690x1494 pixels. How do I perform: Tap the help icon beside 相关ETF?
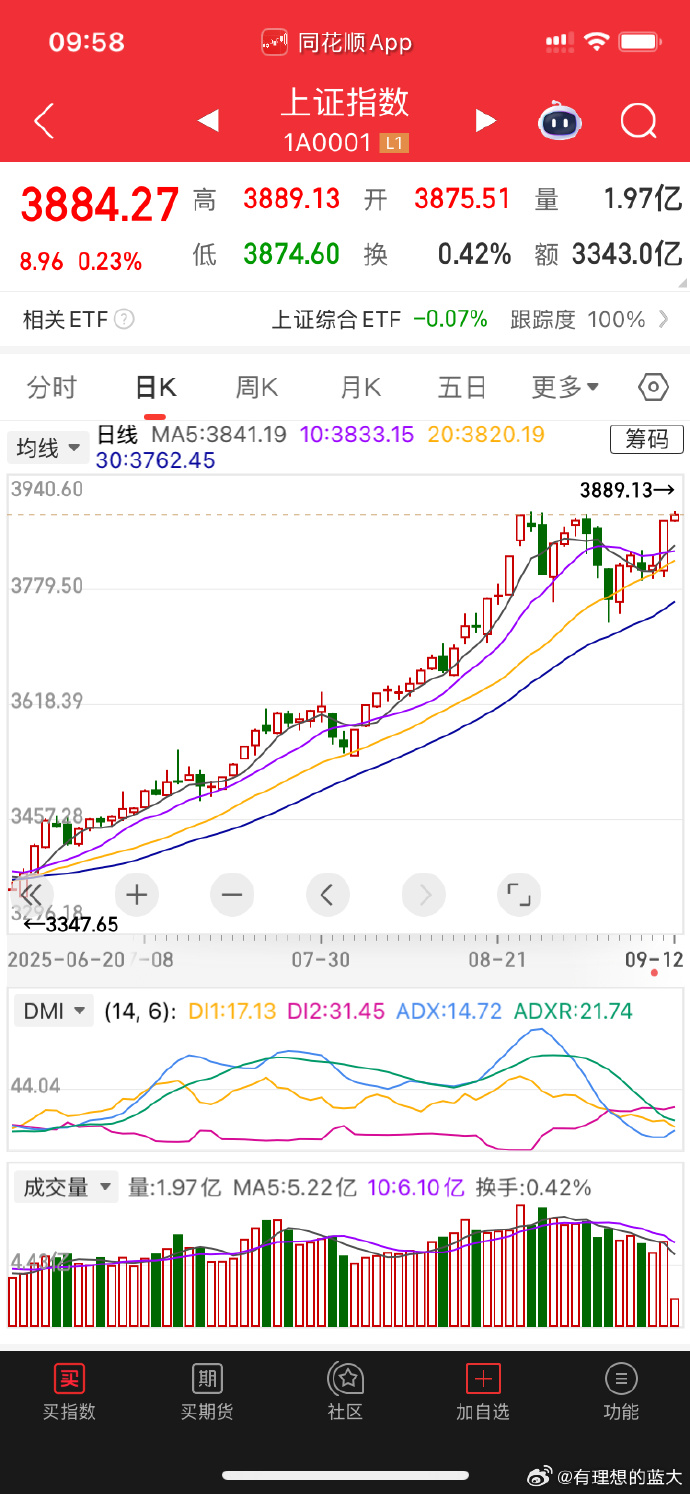124,320
